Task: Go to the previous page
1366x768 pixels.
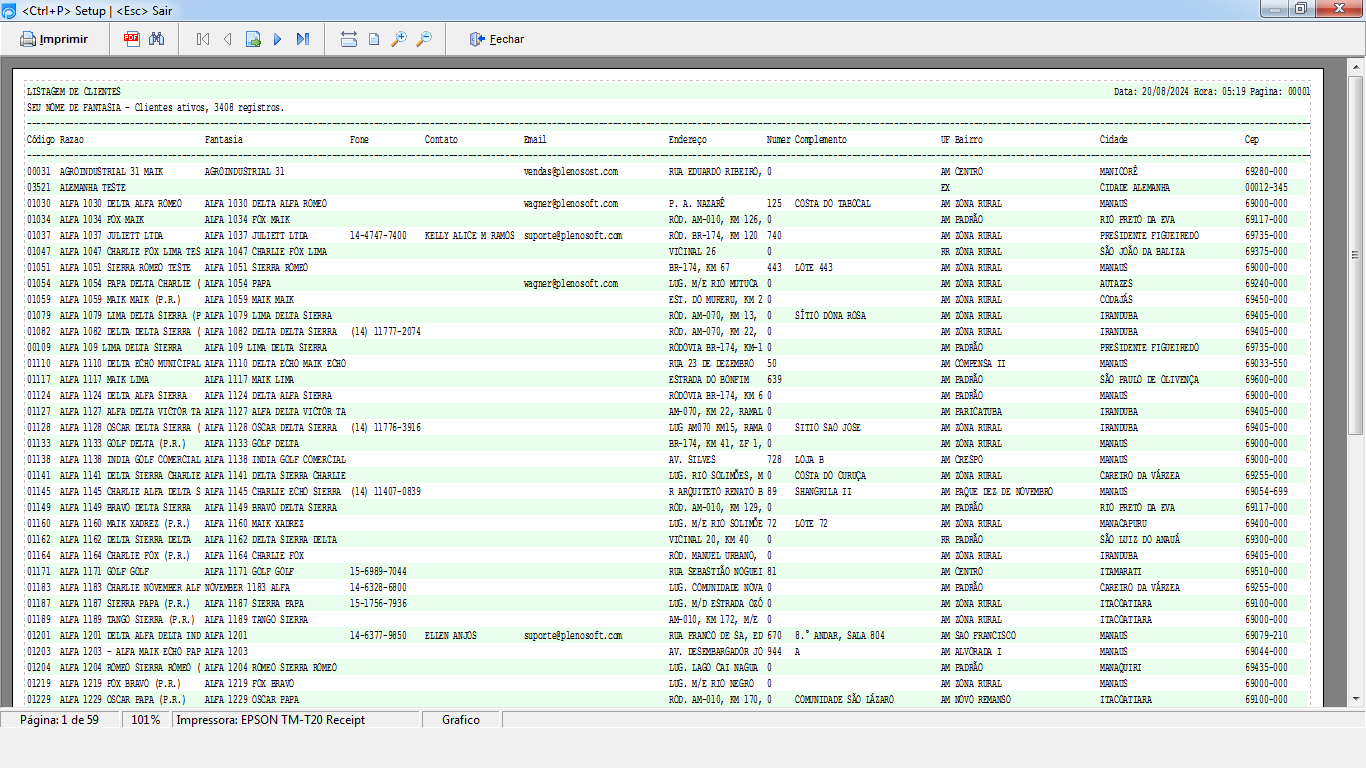Action: (227, 39)
